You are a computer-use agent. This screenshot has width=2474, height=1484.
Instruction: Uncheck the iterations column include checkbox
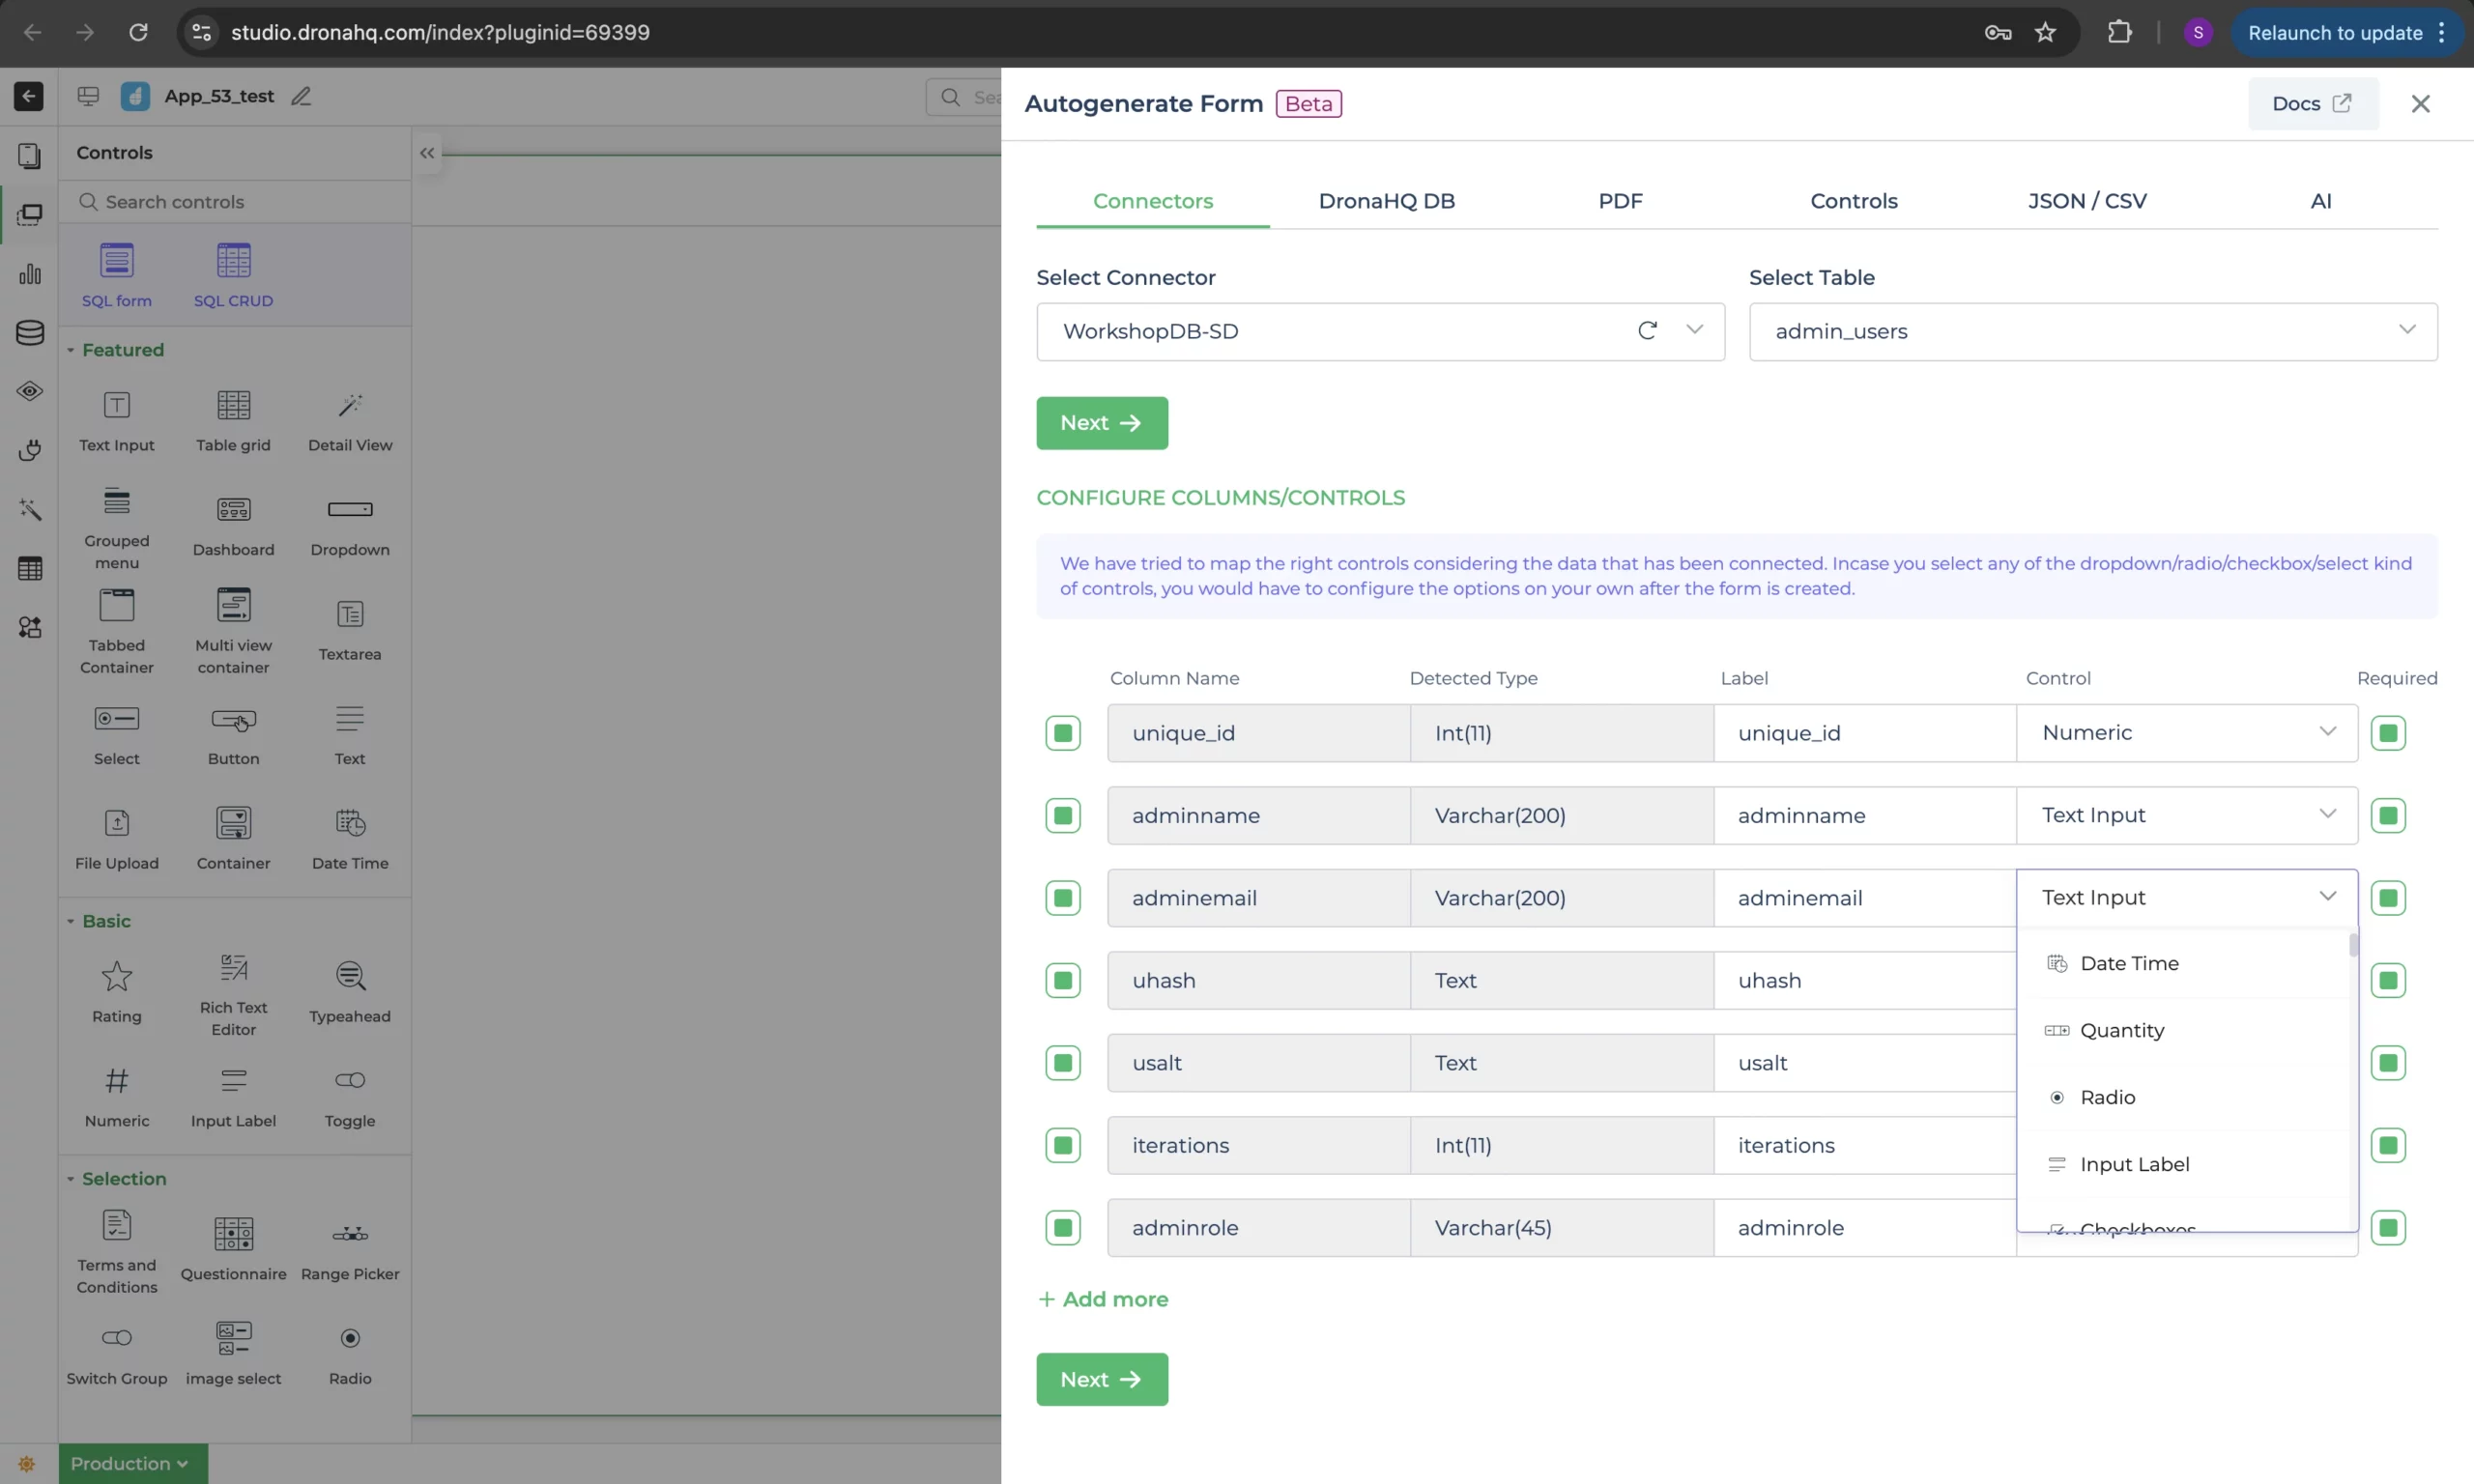click(1062, 1145)
